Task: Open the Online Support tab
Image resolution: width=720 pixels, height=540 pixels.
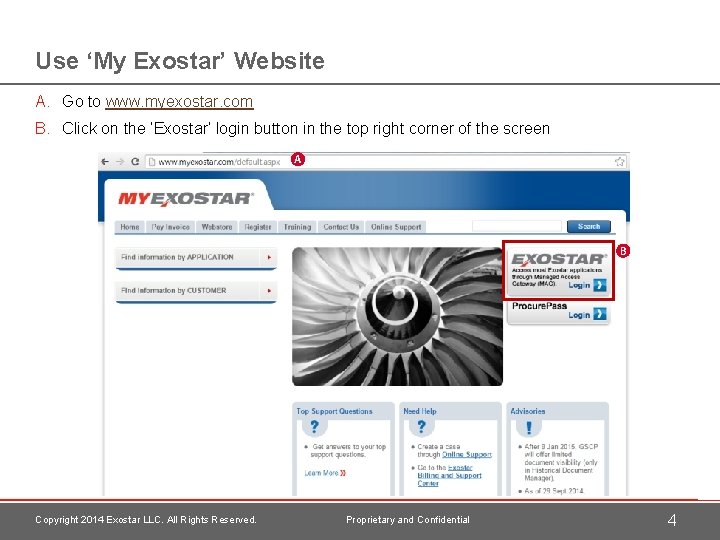Action: (396, 227)
